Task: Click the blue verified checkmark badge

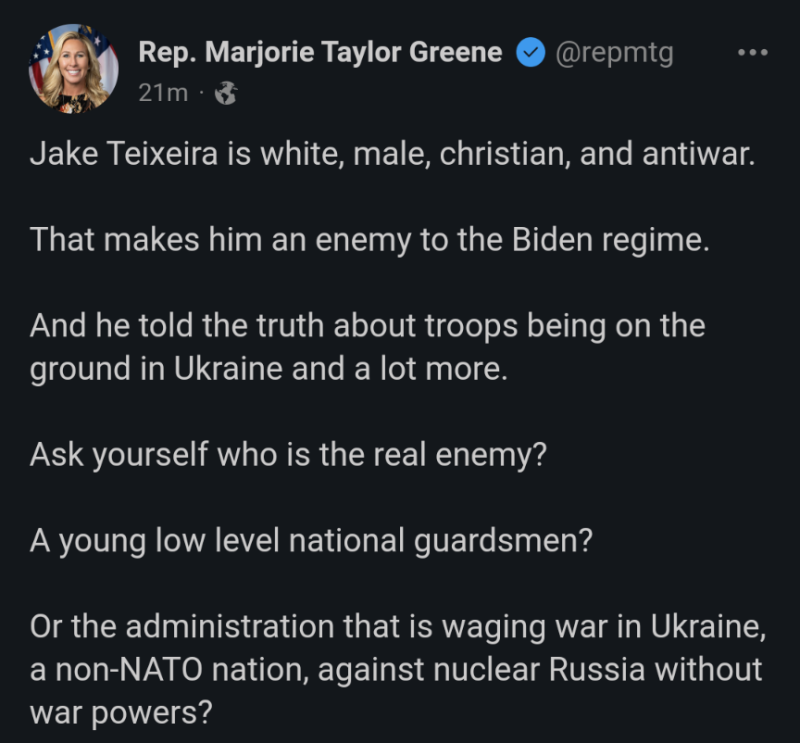Action: coord(530,53)
